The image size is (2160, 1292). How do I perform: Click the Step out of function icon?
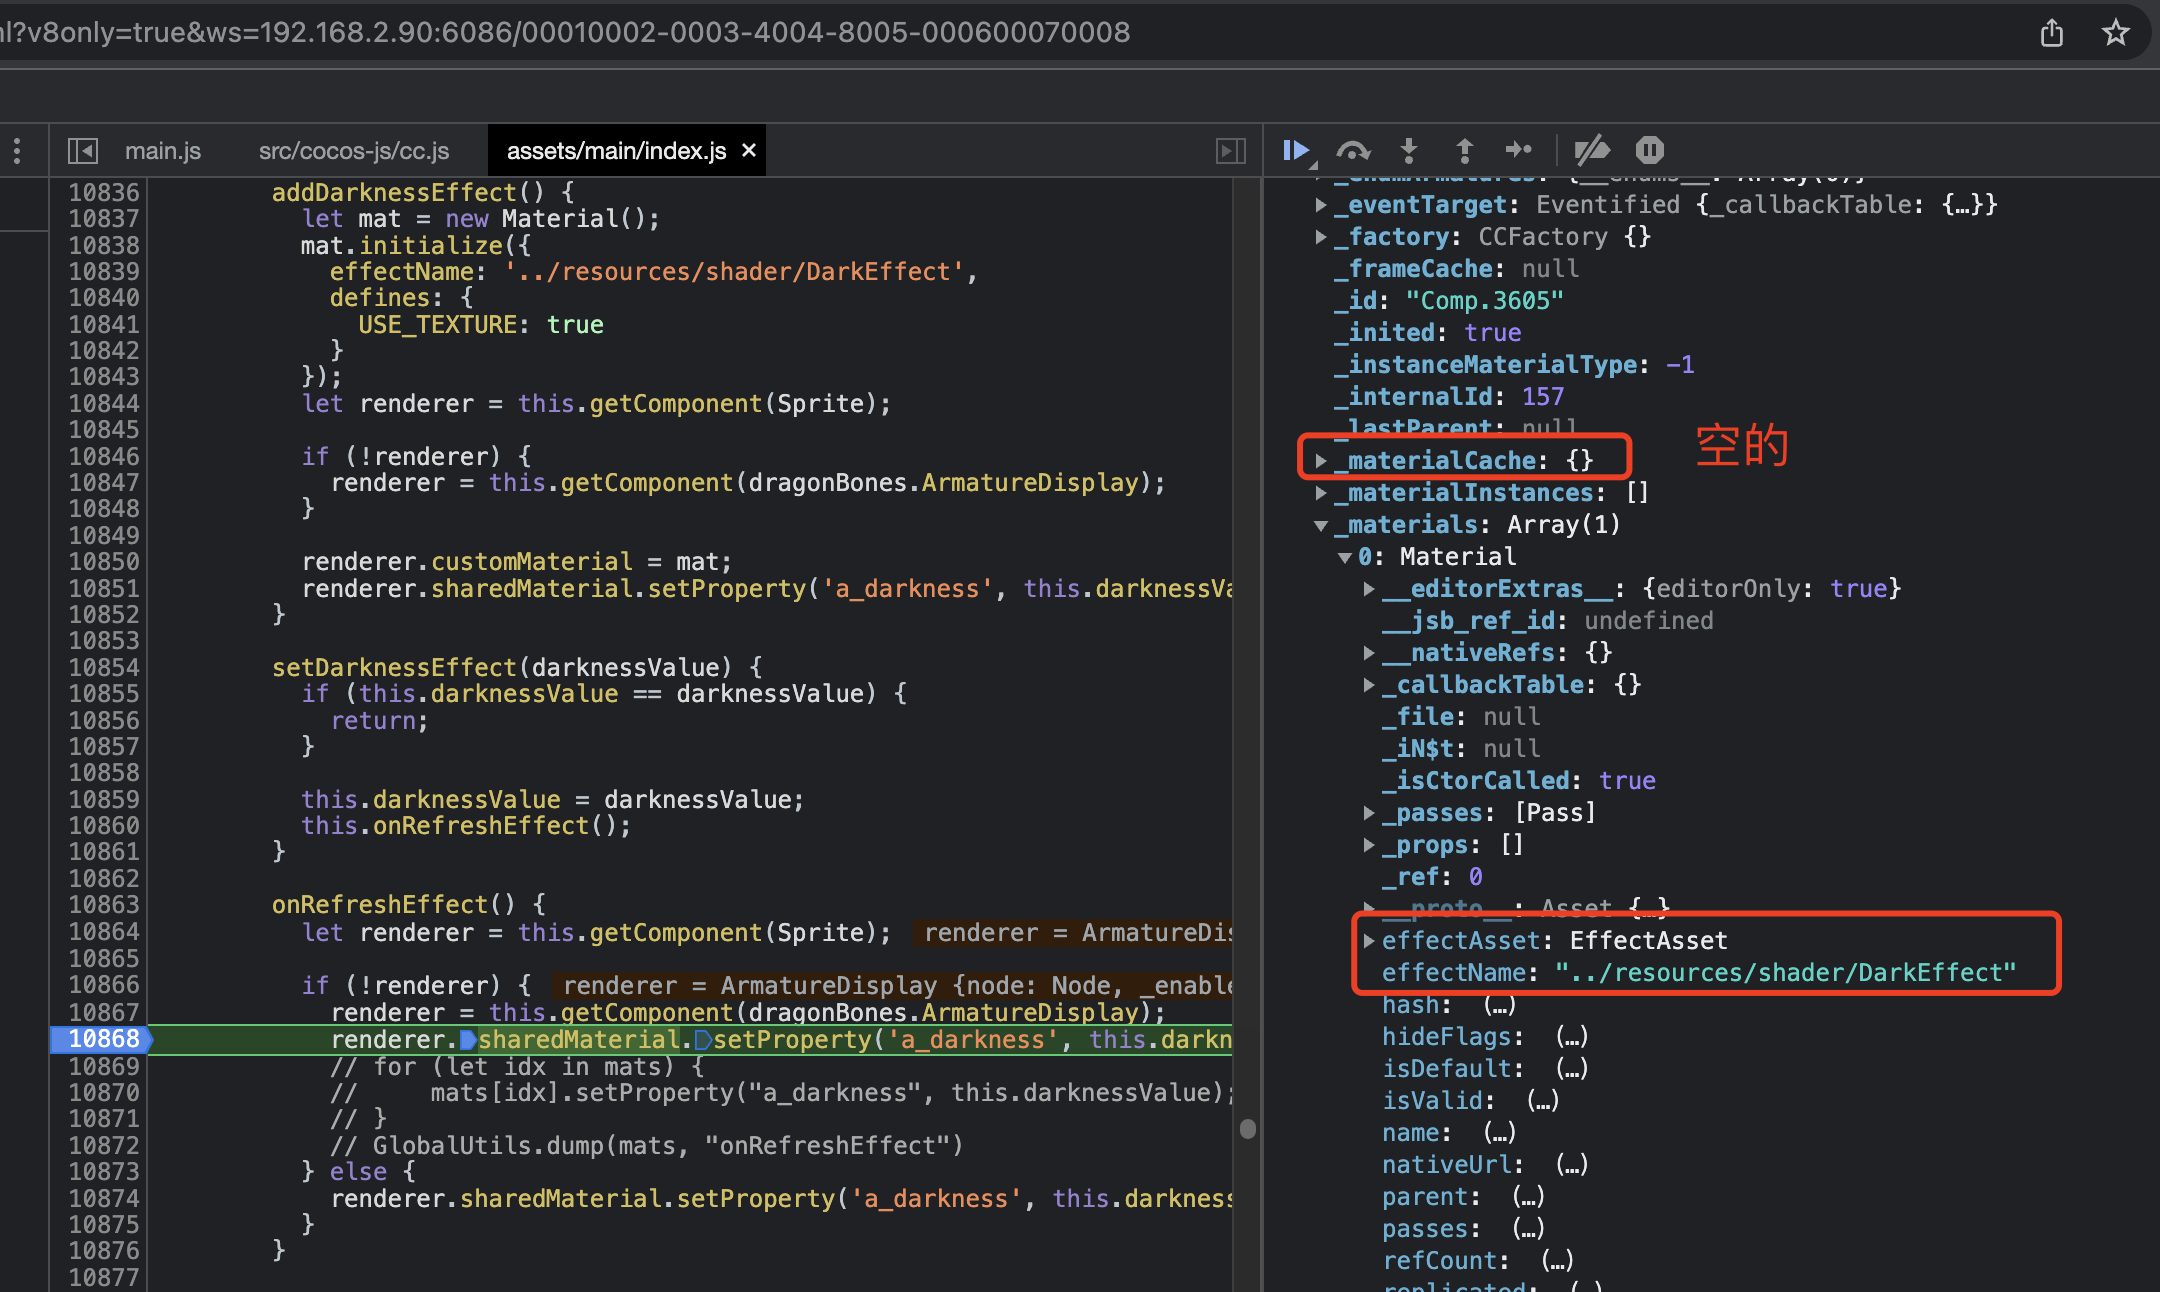coord(1464,150)
